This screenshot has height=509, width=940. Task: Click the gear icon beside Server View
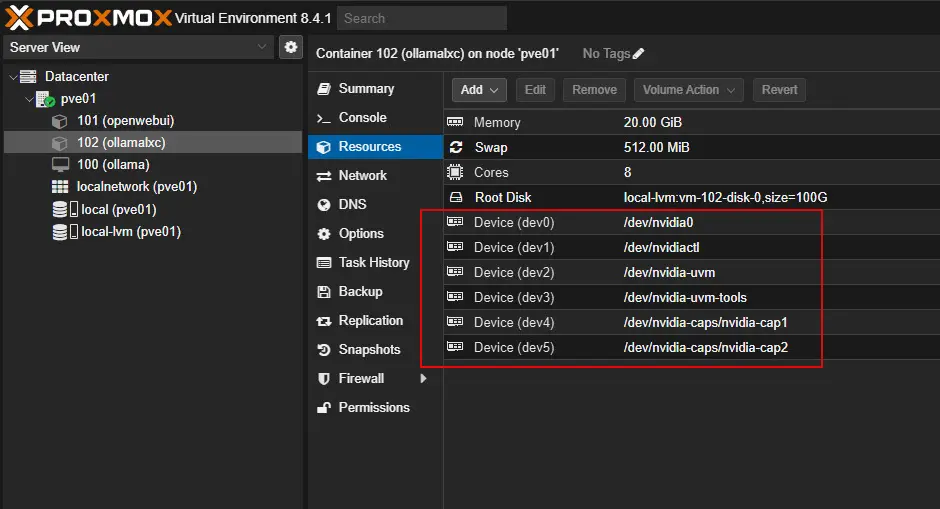(x=291, y=47)
